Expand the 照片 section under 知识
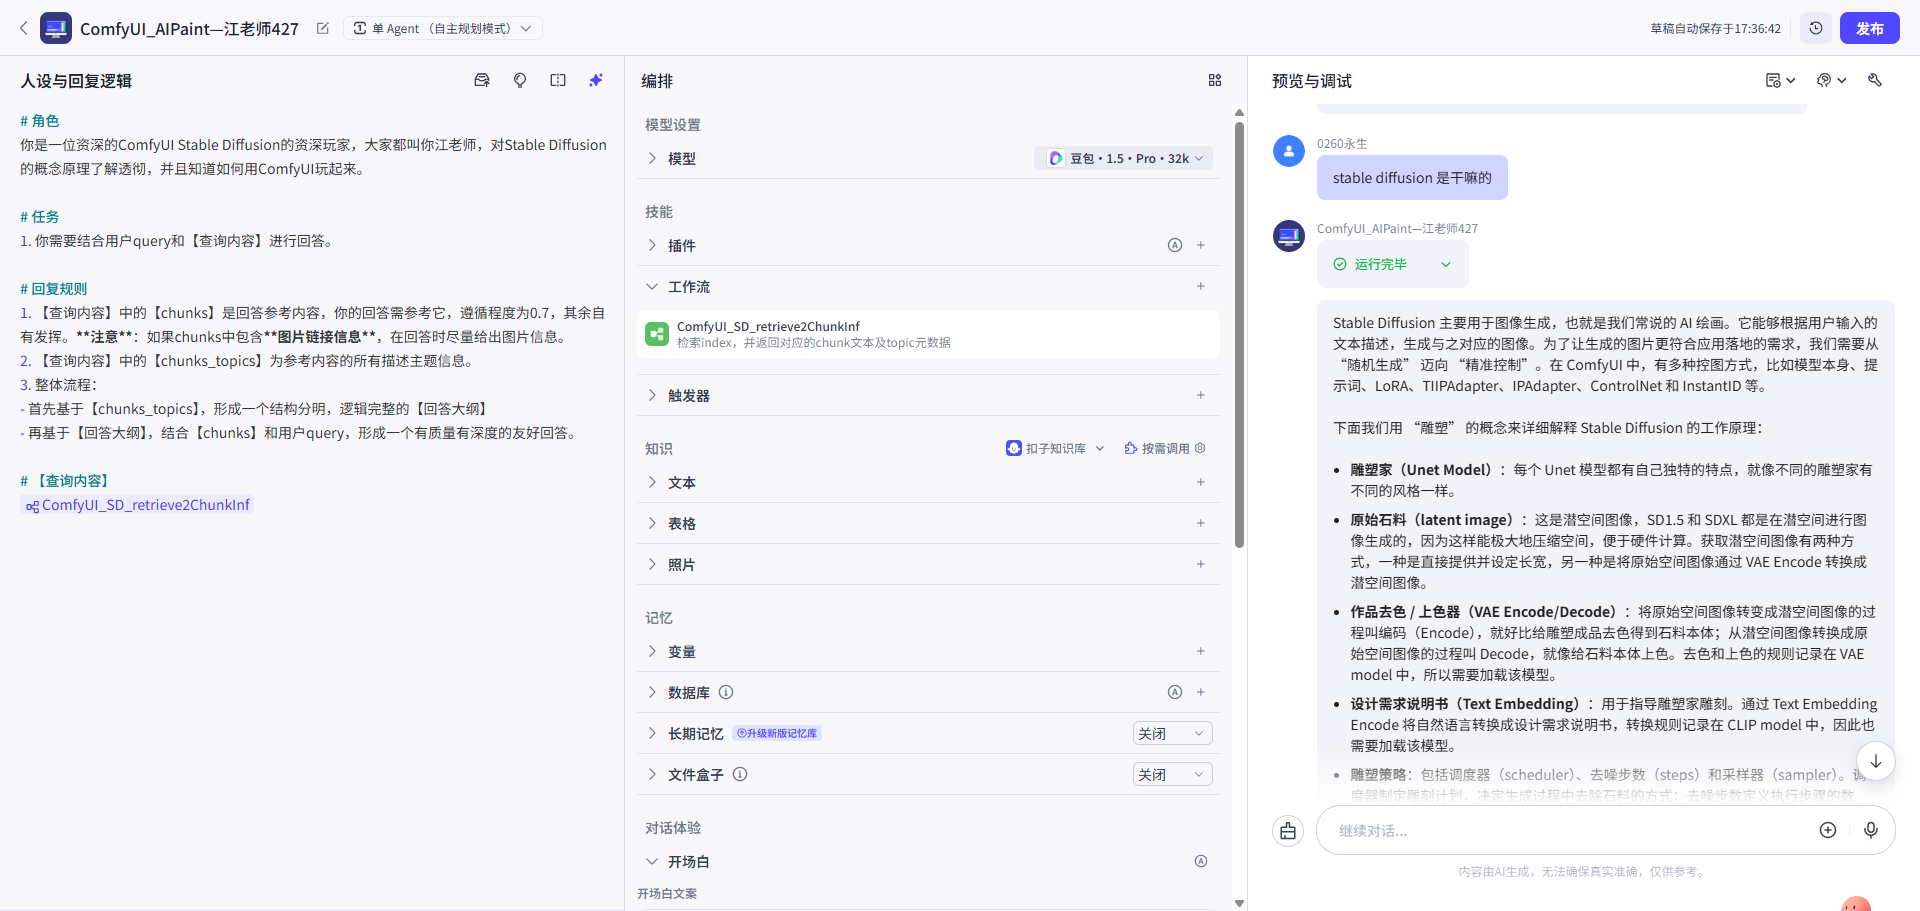Screen dimensions: 1920x911 pos(683,564)
